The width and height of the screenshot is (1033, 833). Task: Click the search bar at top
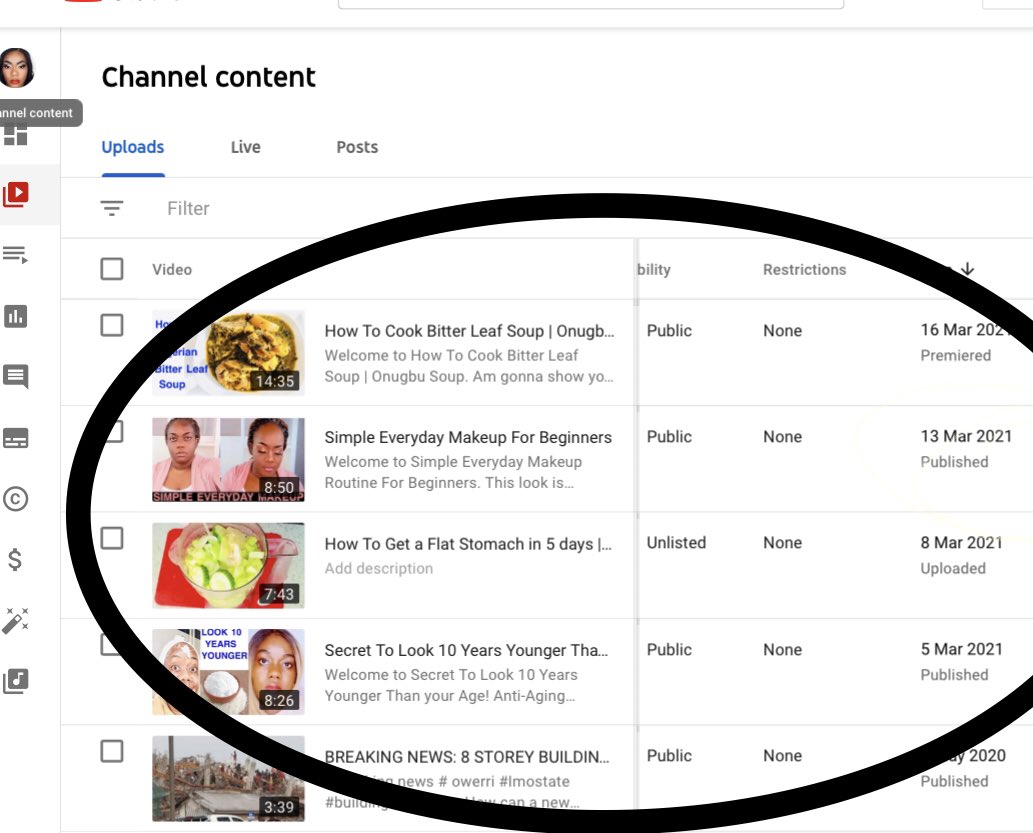click(590, 4)
